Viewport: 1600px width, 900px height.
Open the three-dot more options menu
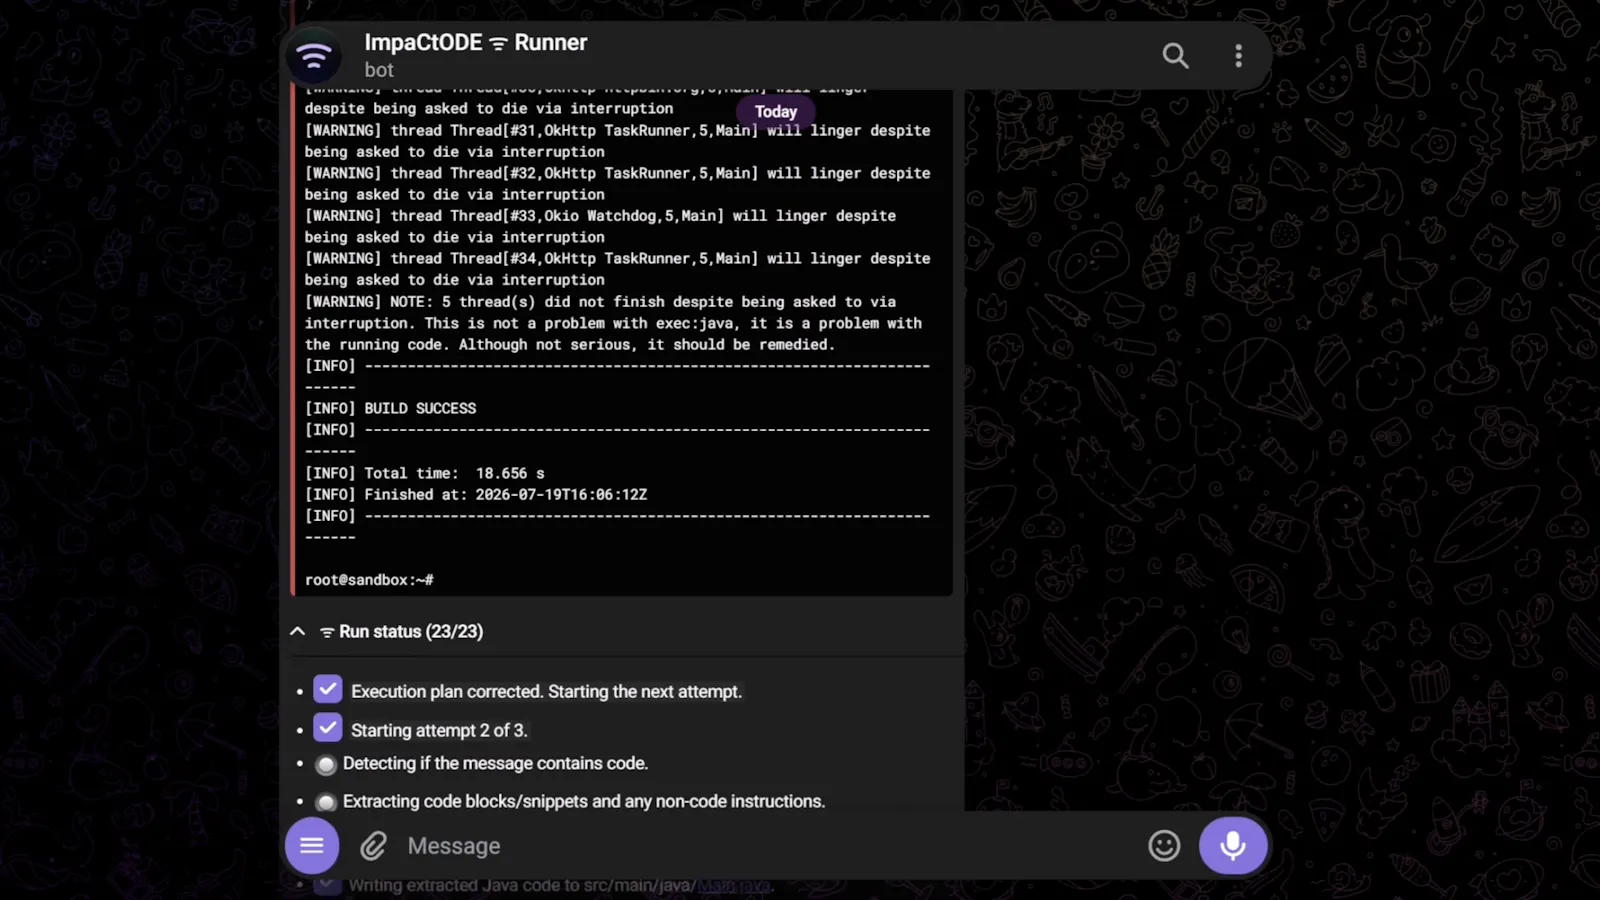(x=1238, y=56)
